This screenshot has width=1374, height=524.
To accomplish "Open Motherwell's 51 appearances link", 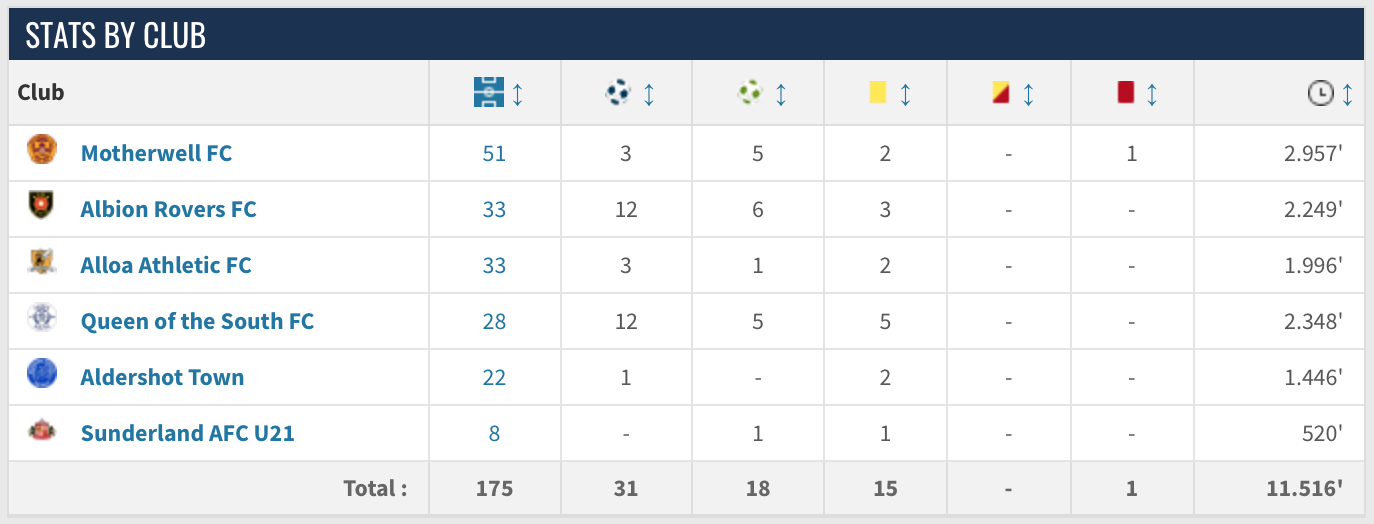I will 494,153.
